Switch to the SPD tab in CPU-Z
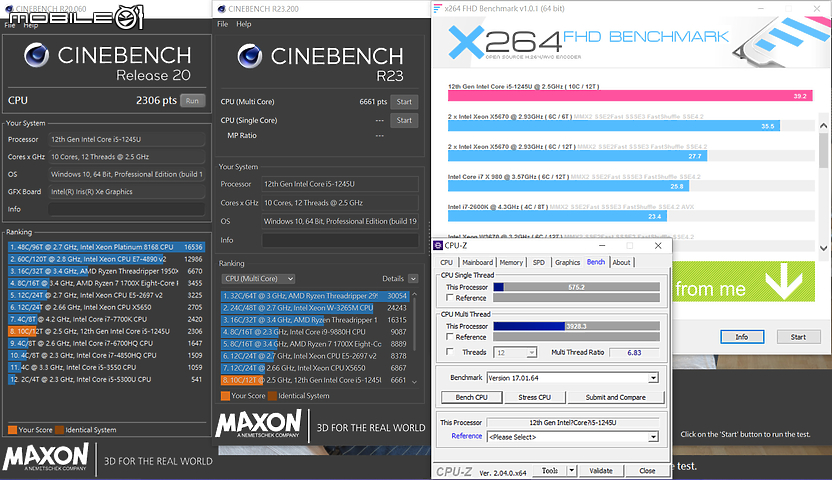The image size is (832, 480). click(539, 262)
